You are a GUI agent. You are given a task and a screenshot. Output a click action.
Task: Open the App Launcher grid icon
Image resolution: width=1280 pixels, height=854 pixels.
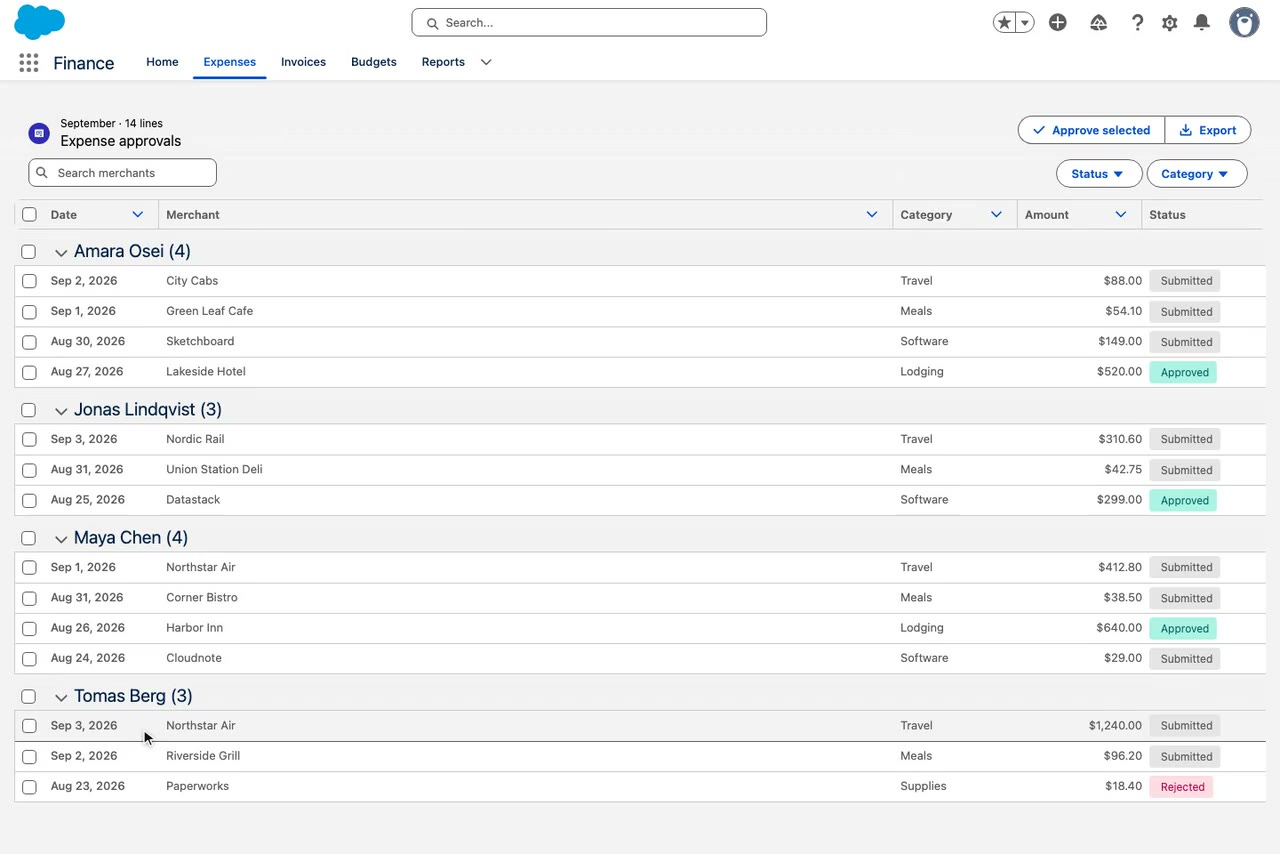(x=29, y=63)
